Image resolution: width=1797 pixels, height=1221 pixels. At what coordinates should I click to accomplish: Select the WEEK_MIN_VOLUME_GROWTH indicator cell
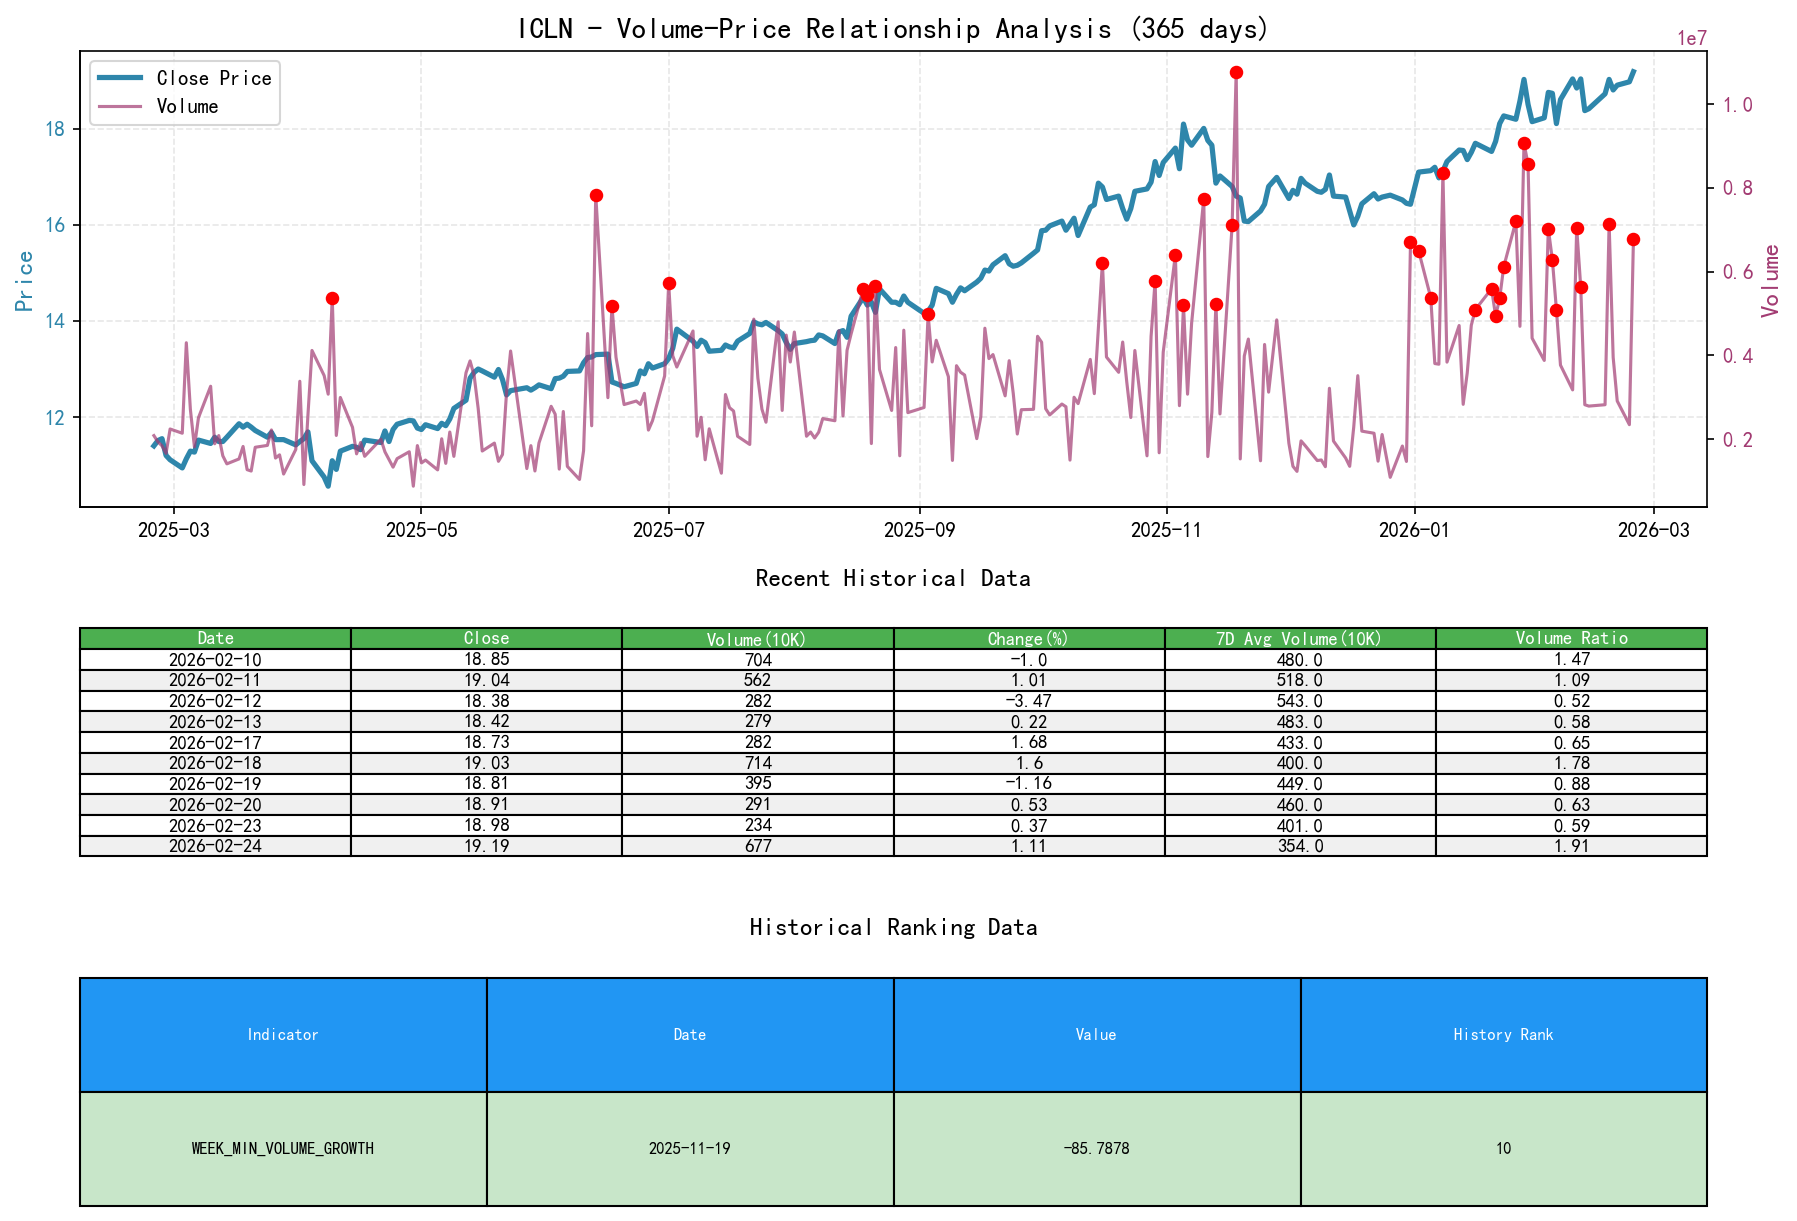(x=283, y=1148)
